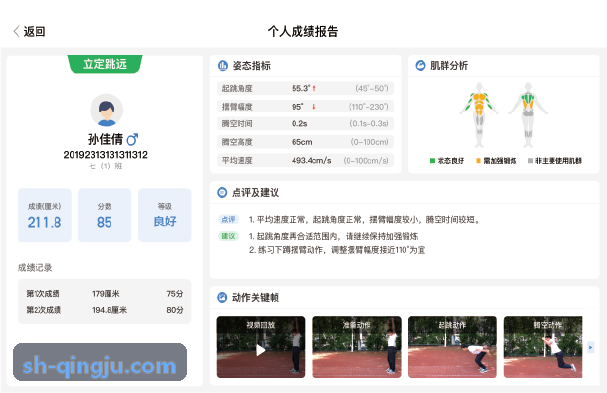
Task: Click the 摆臂幅度 indicator row
Action: click(305, 106)
